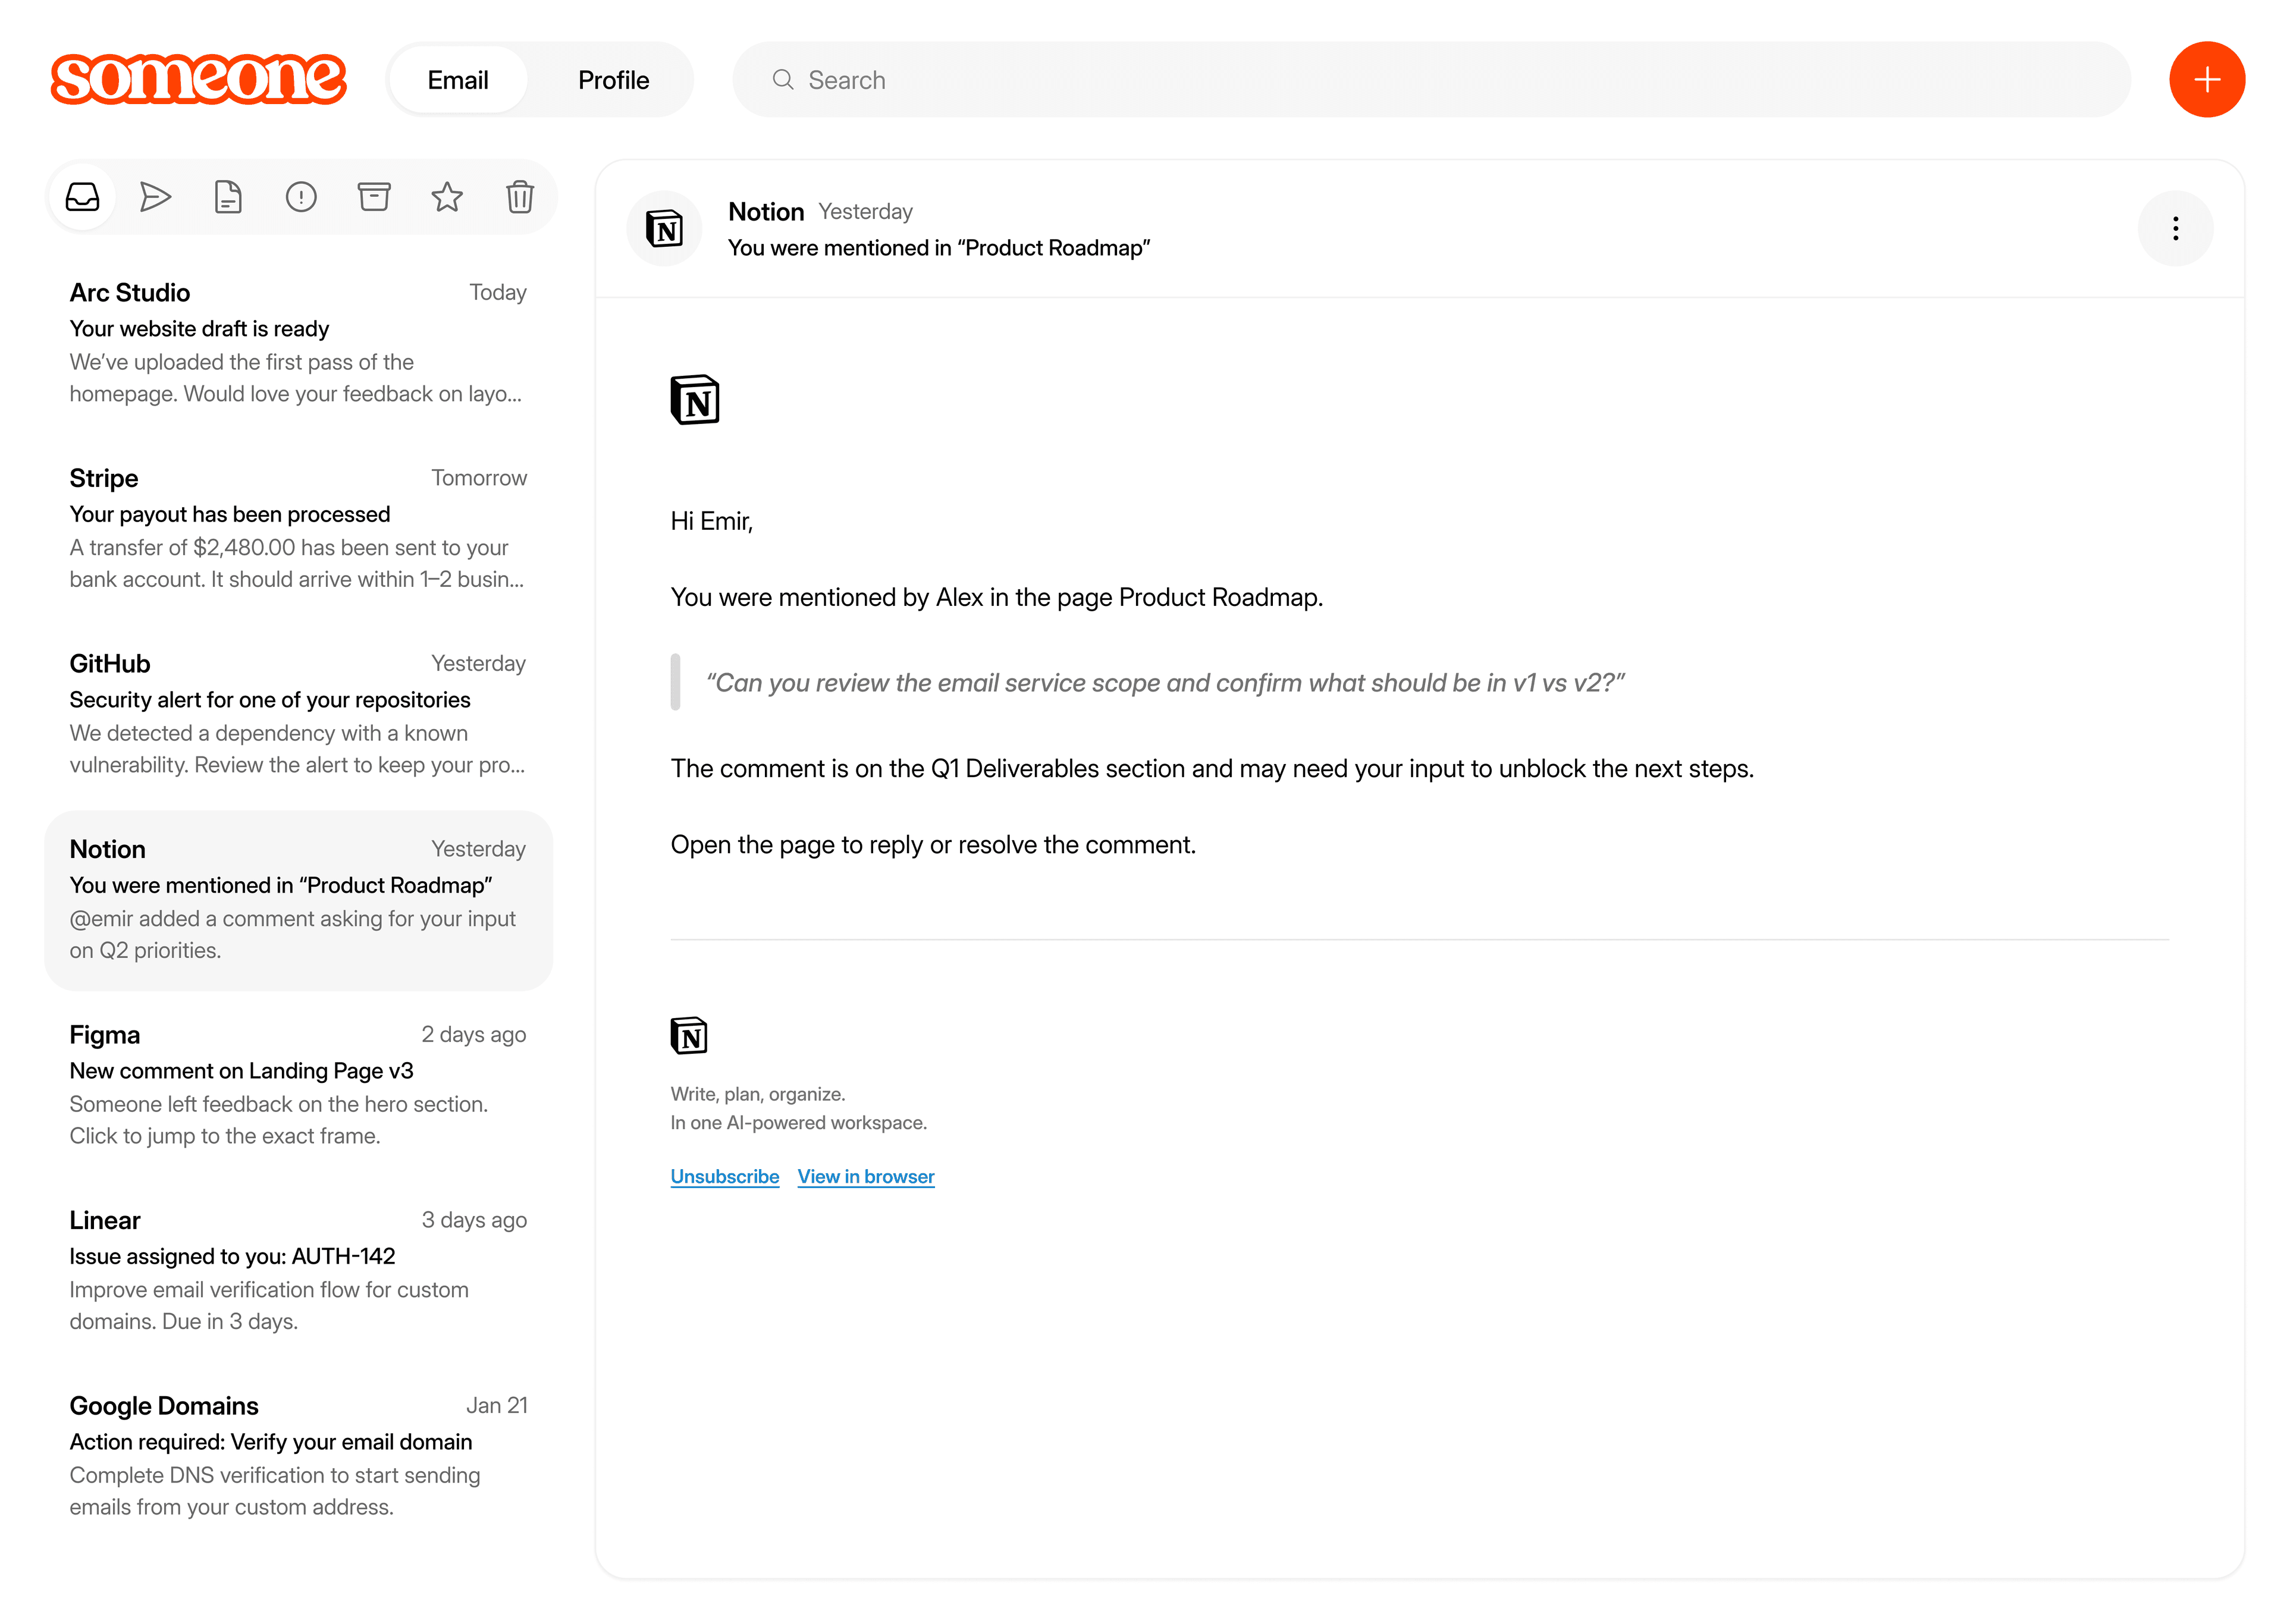Open the View in browser link

pyautogui.click(x=866, y=1177)
